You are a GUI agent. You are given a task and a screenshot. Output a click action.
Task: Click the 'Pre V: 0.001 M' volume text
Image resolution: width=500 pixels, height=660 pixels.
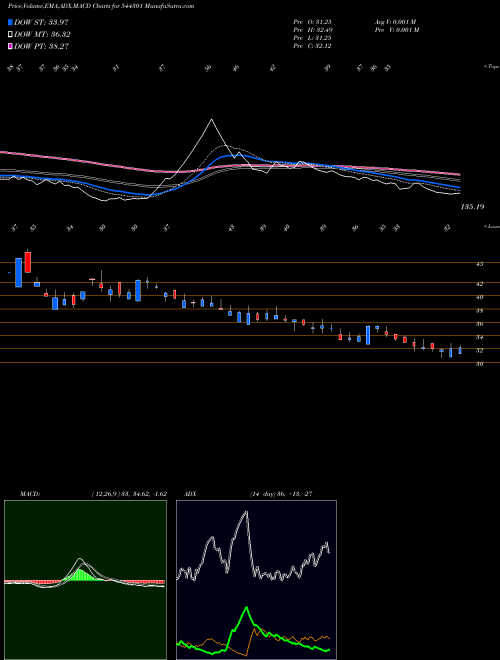[x=396, y=30]
